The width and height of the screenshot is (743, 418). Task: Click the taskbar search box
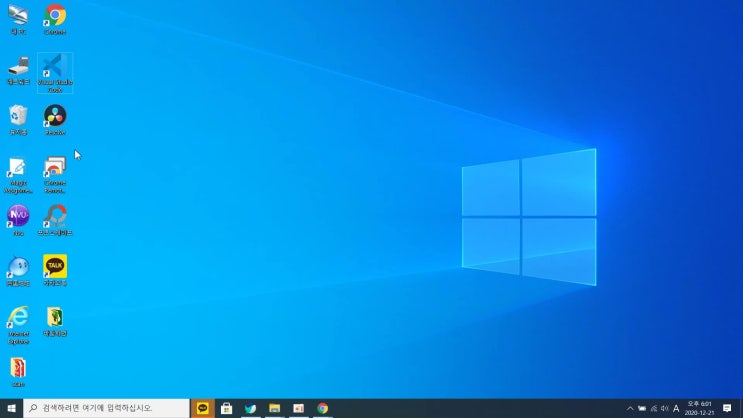(106, 408)
